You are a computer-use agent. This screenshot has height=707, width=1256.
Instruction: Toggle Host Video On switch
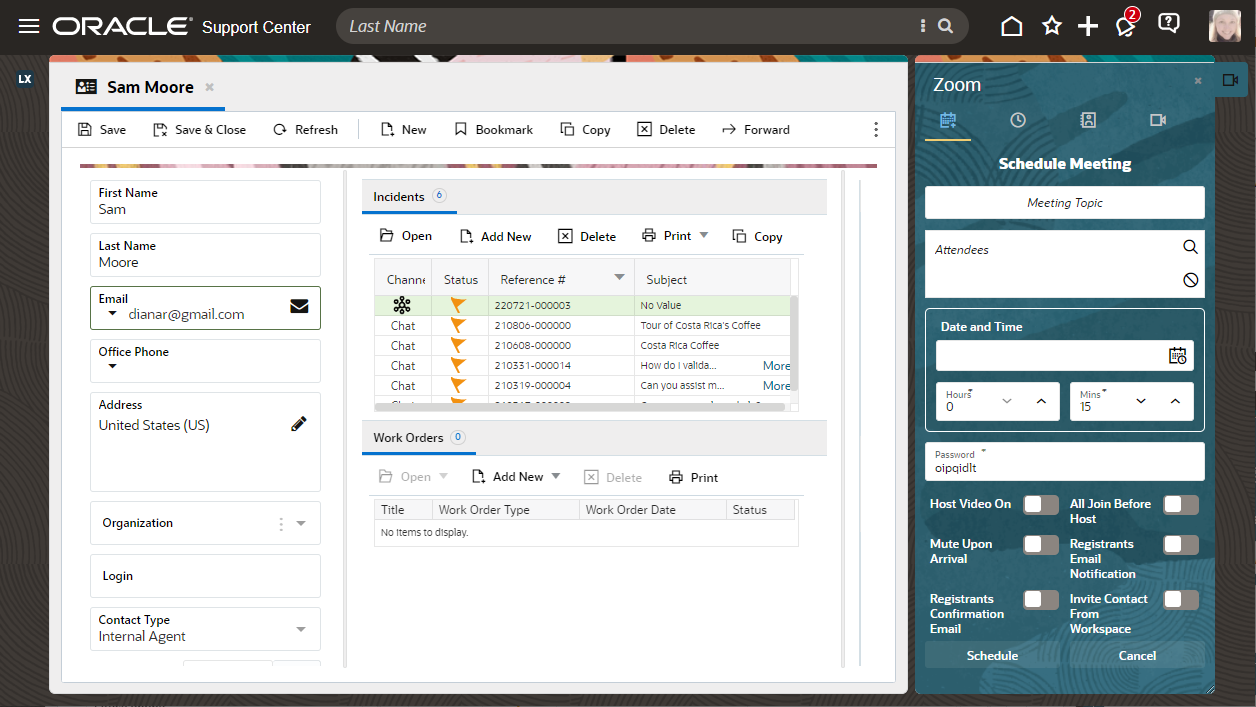tap(1041, 504)
